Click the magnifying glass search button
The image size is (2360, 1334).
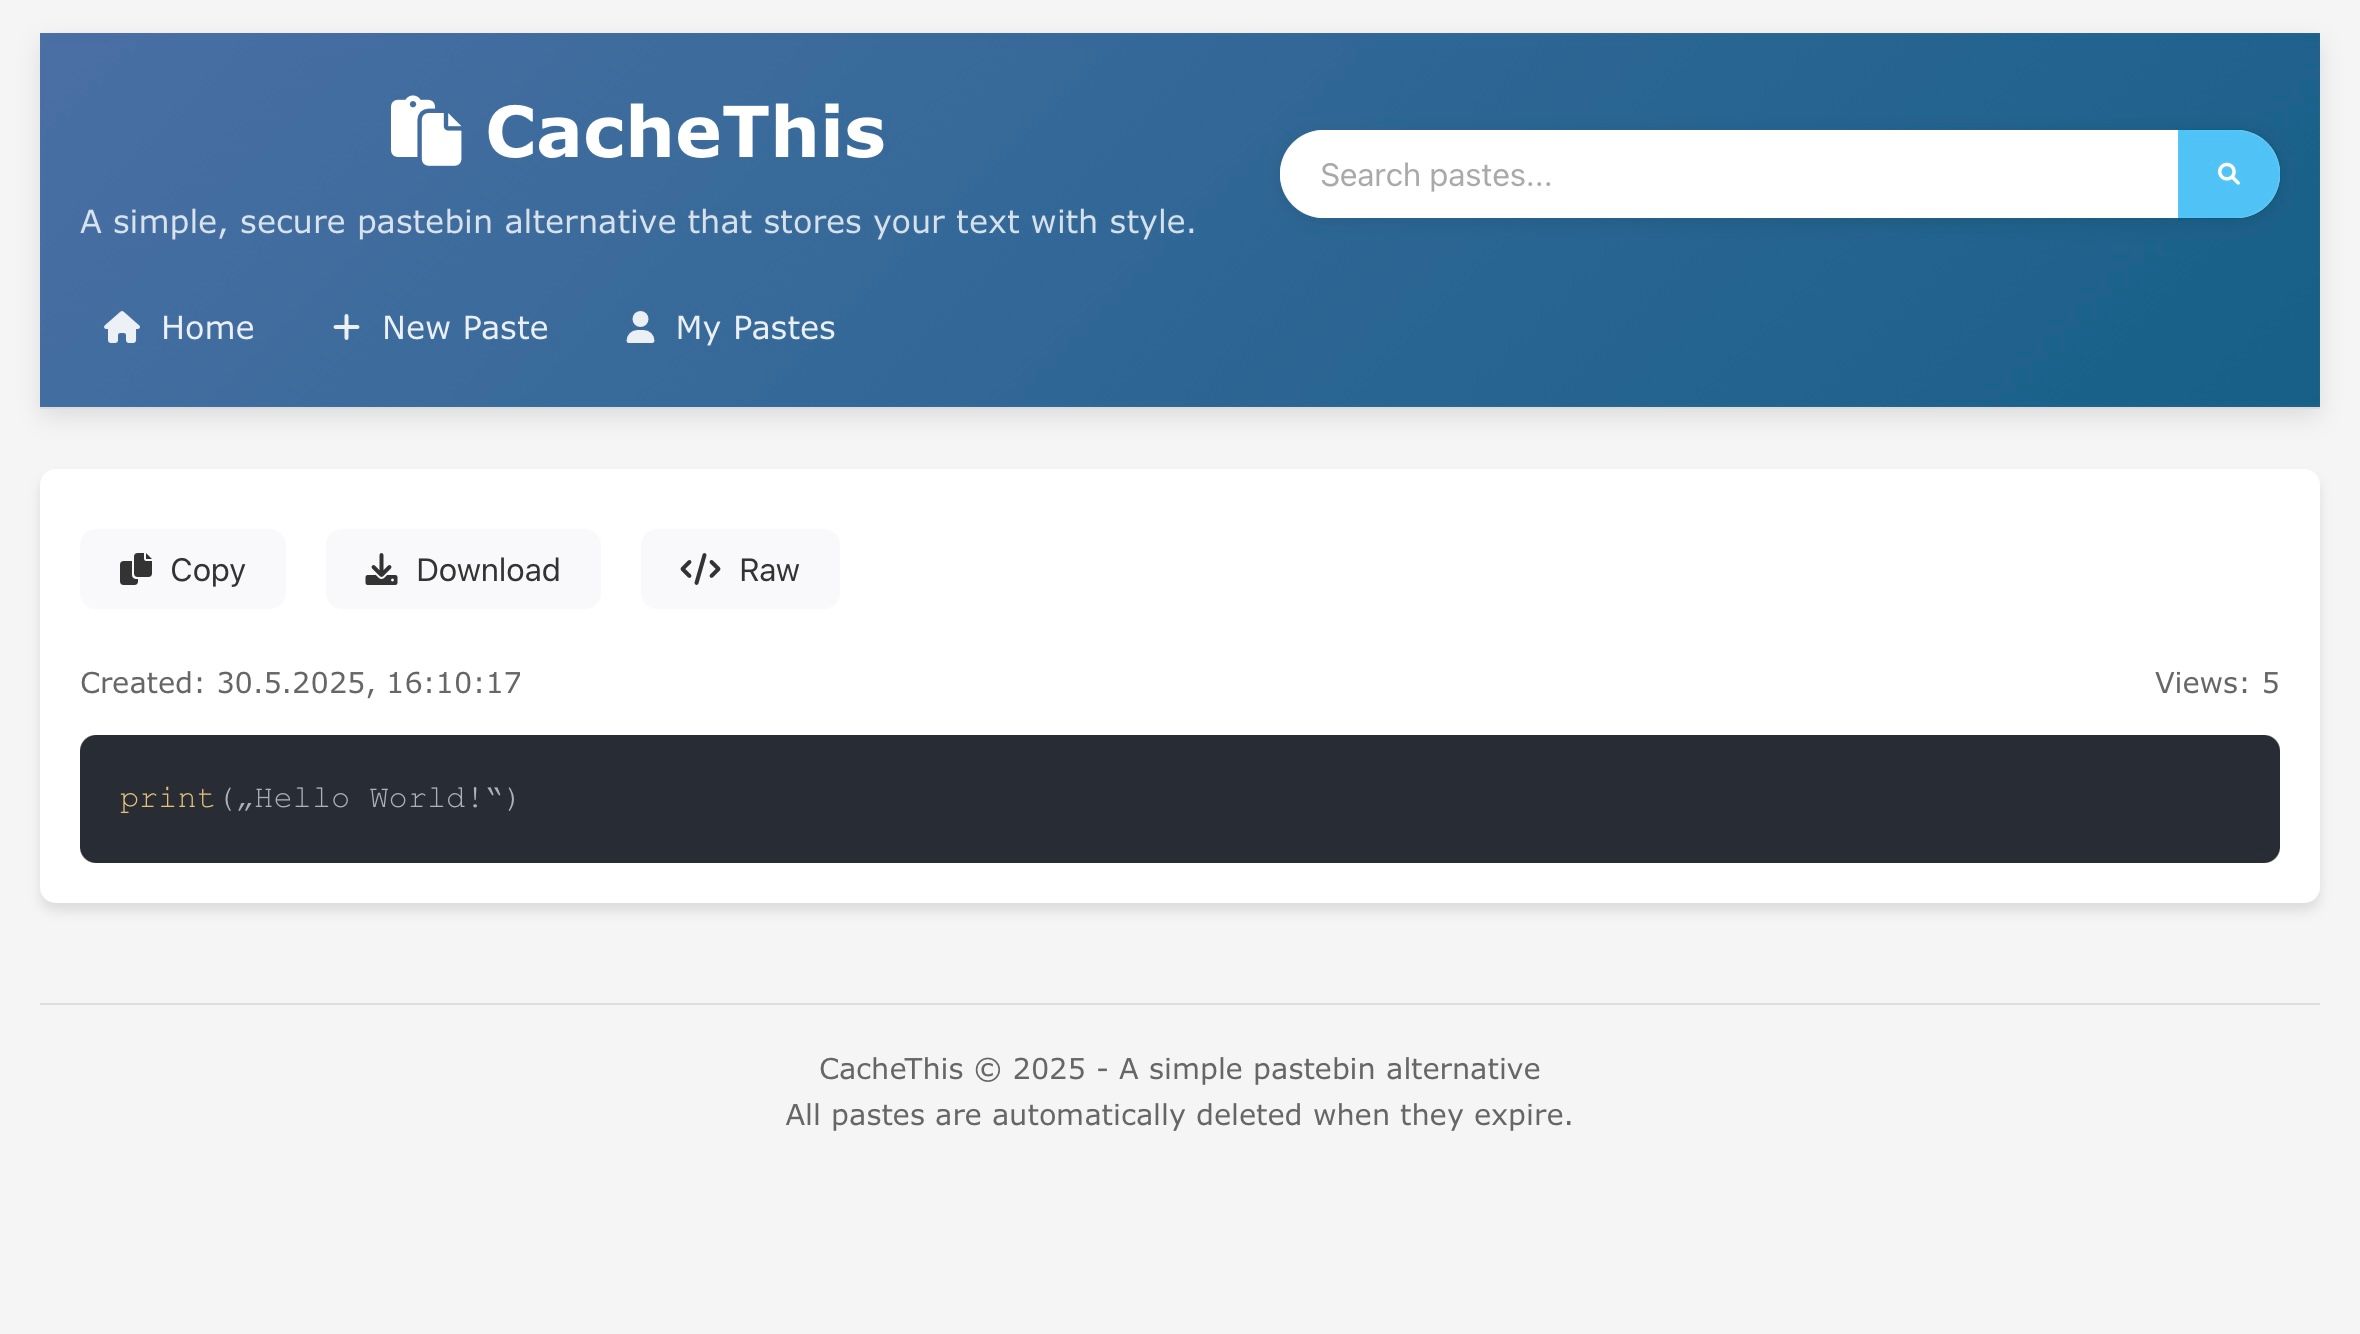(2228, 174)
